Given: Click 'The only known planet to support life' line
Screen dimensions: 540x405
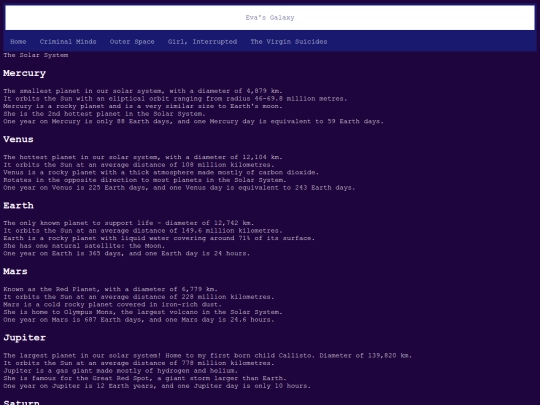Looking at the screenshot, I should coord(129,223).
